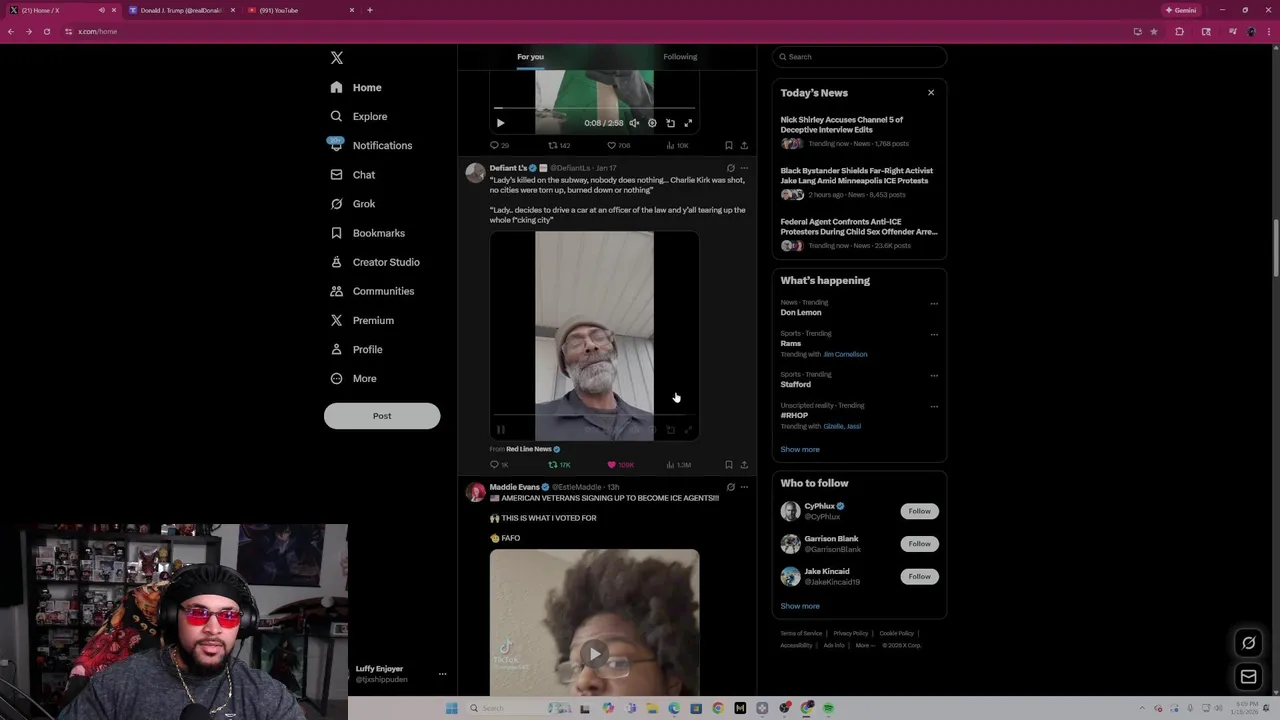Open Federal Agent Confronts Anti-ICE Protesters story

pos(859,235)
